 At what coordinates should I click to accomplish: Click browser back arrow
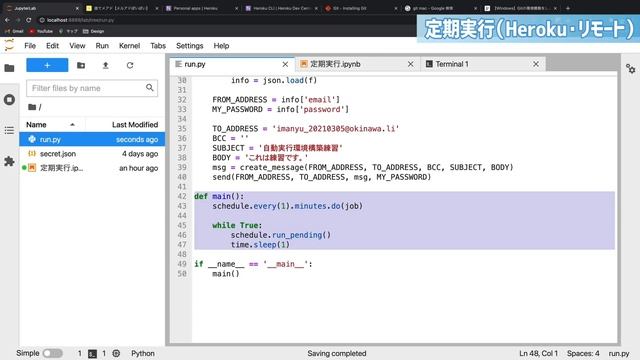[7, 20]
